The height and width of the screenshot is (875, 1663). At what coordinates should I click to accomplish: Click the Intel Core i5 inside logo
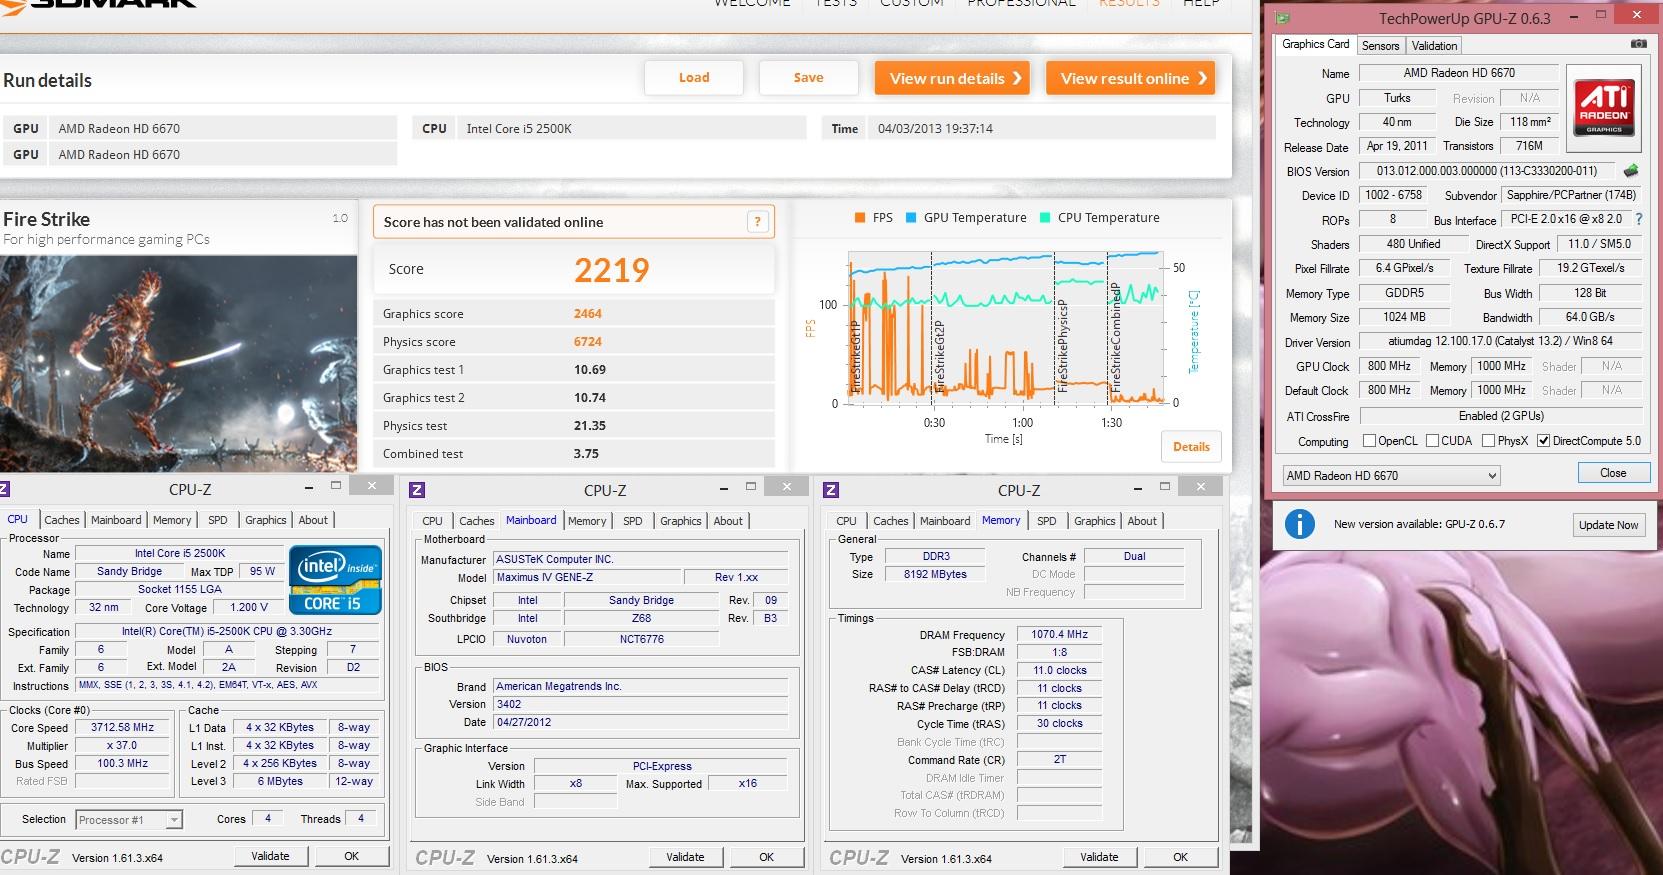(x=335, y=579)
